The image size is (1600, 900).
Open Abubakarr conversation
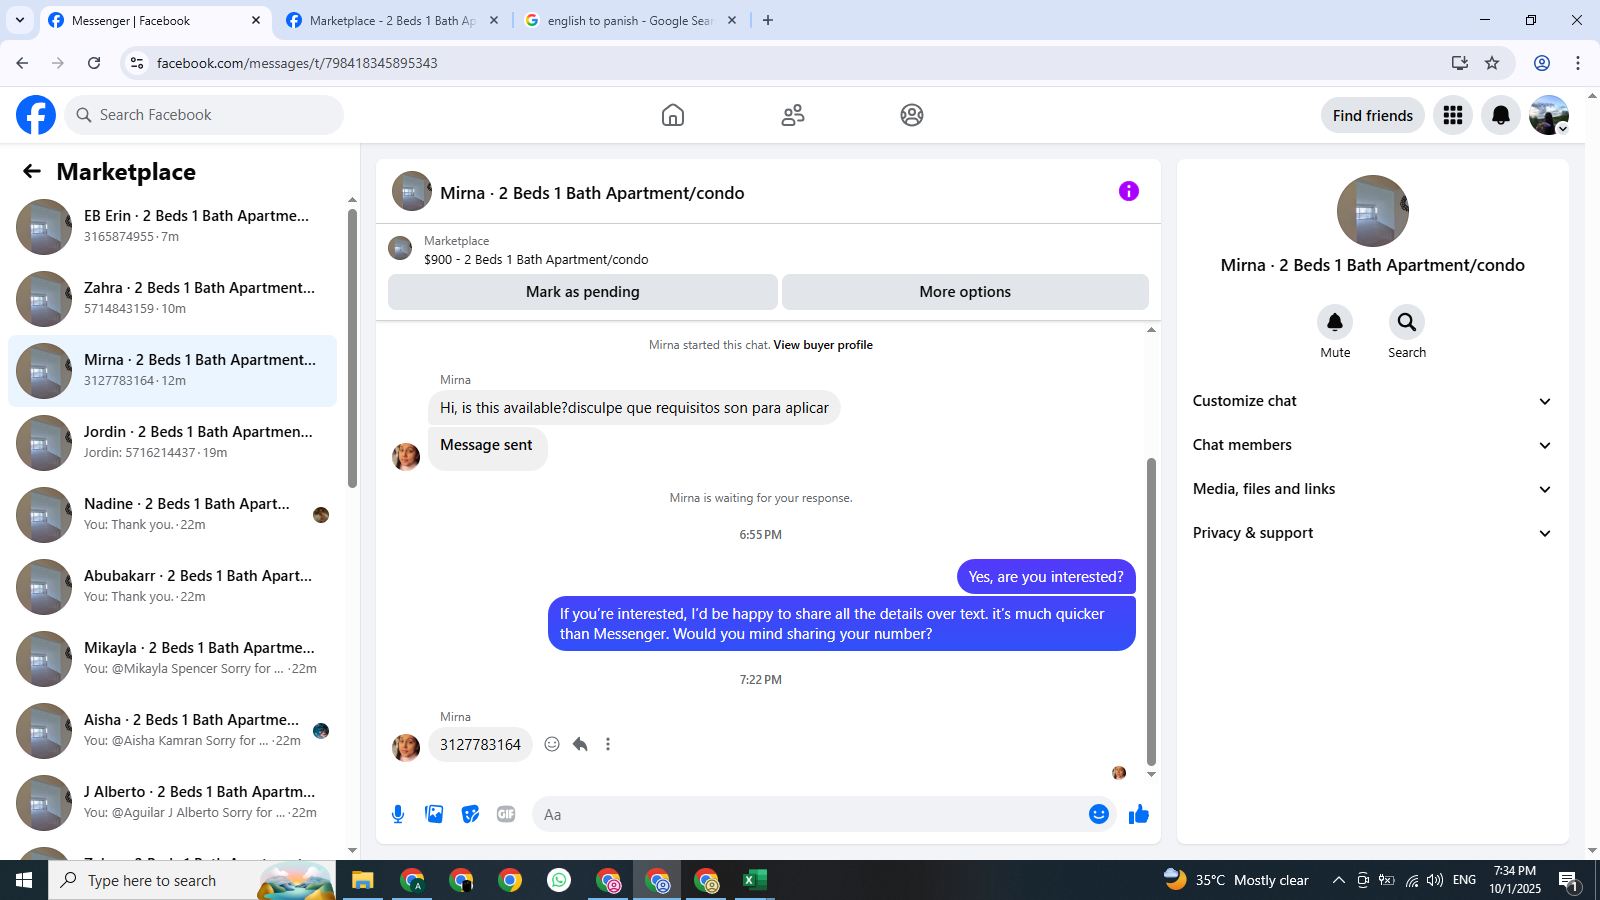[172, 587]
